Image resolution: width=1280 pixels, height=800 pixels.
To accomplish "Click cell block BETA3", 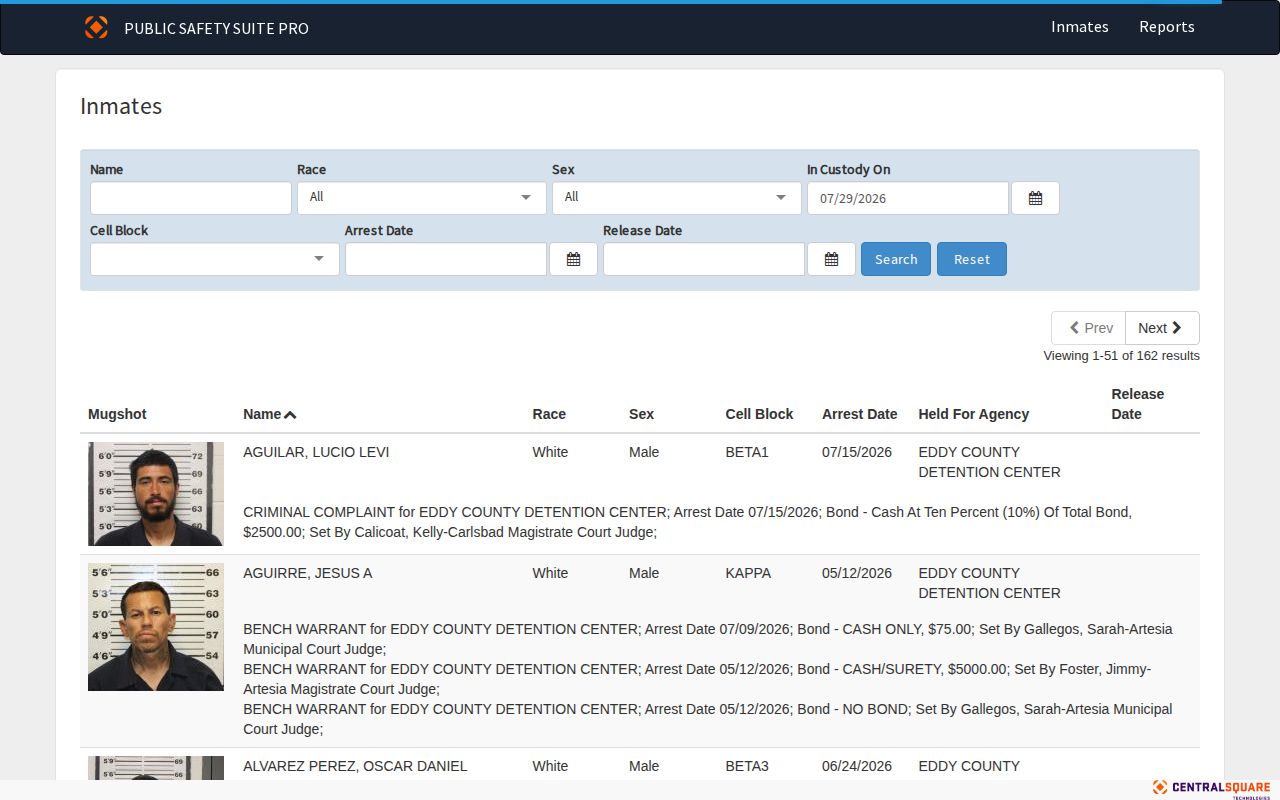I will [x=747, y=766].
